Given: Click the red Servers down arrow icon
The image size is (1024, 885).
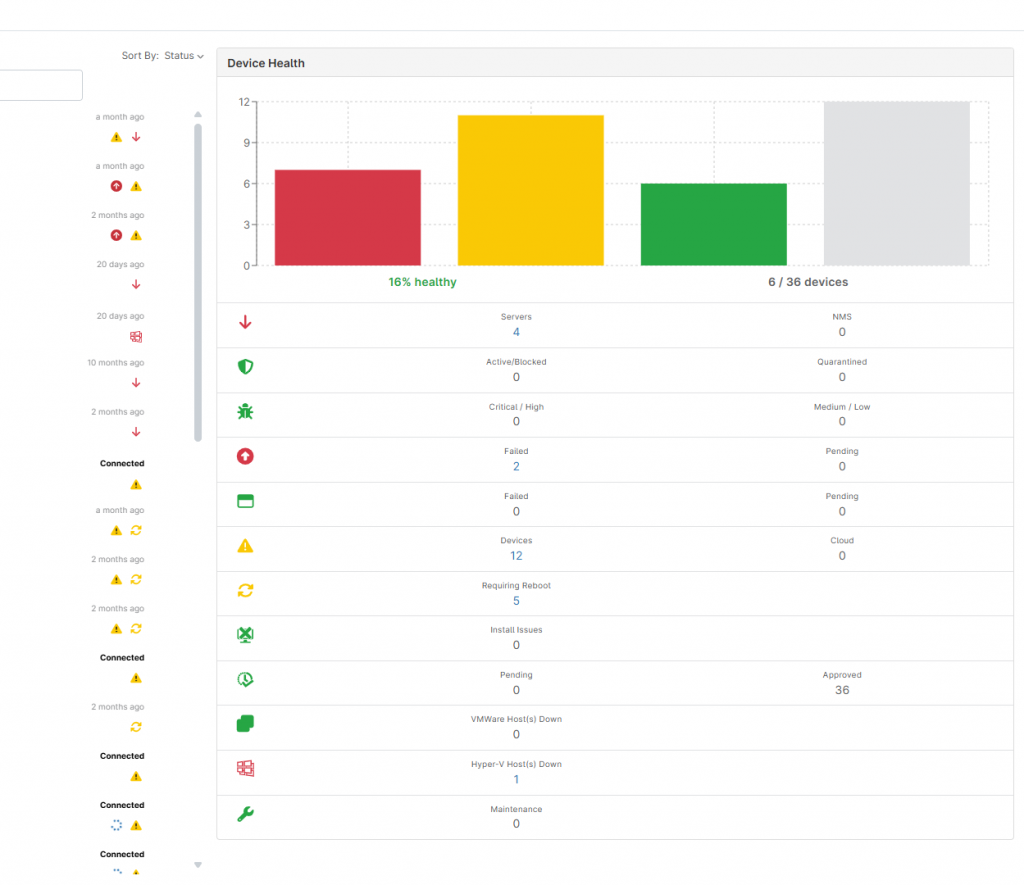Looking at the screenshot, I should pos(245,322).
